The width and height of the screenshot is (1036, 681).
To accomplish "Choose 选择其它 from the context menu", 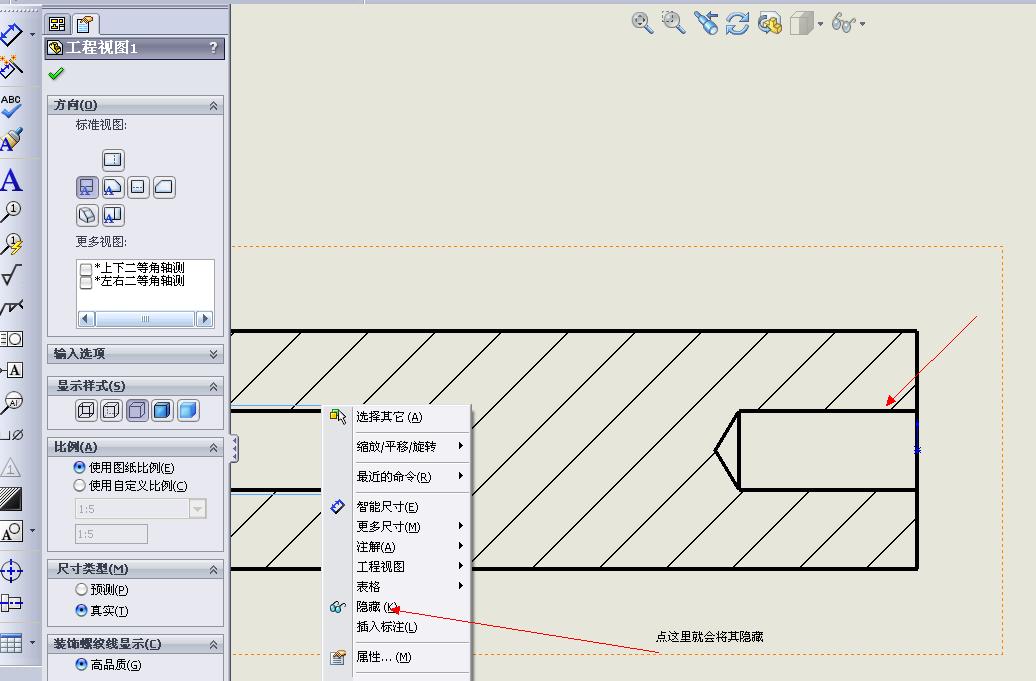I will pyautogui.click(x=397, y=416).
